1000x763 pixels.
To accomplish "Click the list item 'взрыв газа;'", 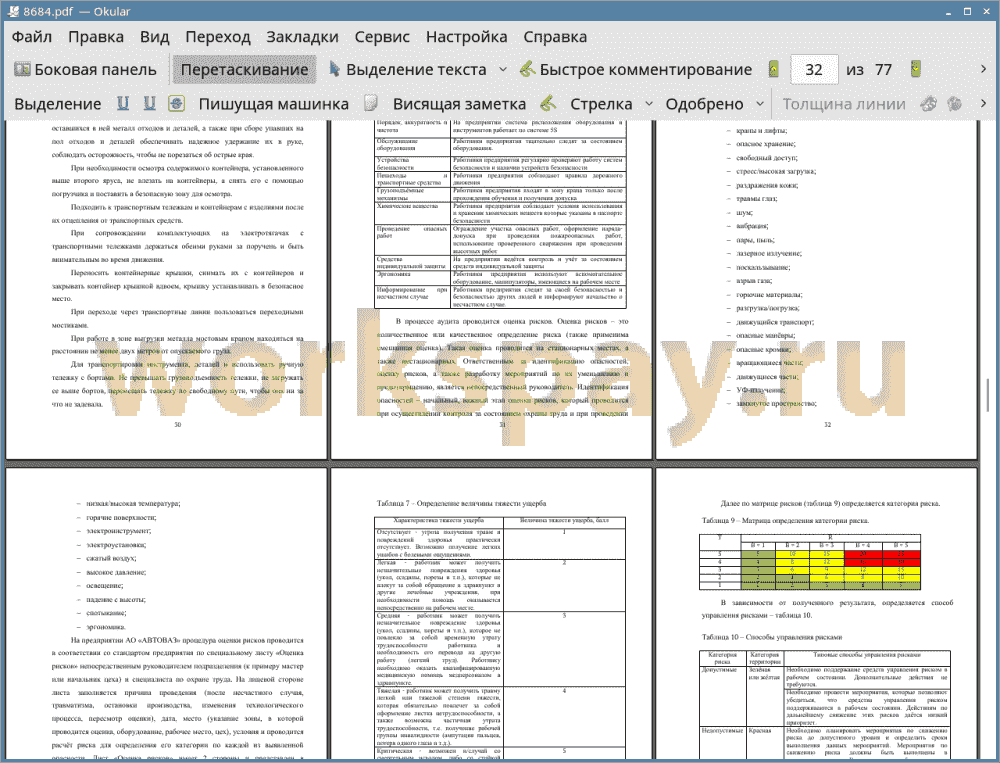I will (x=754, y=281).
